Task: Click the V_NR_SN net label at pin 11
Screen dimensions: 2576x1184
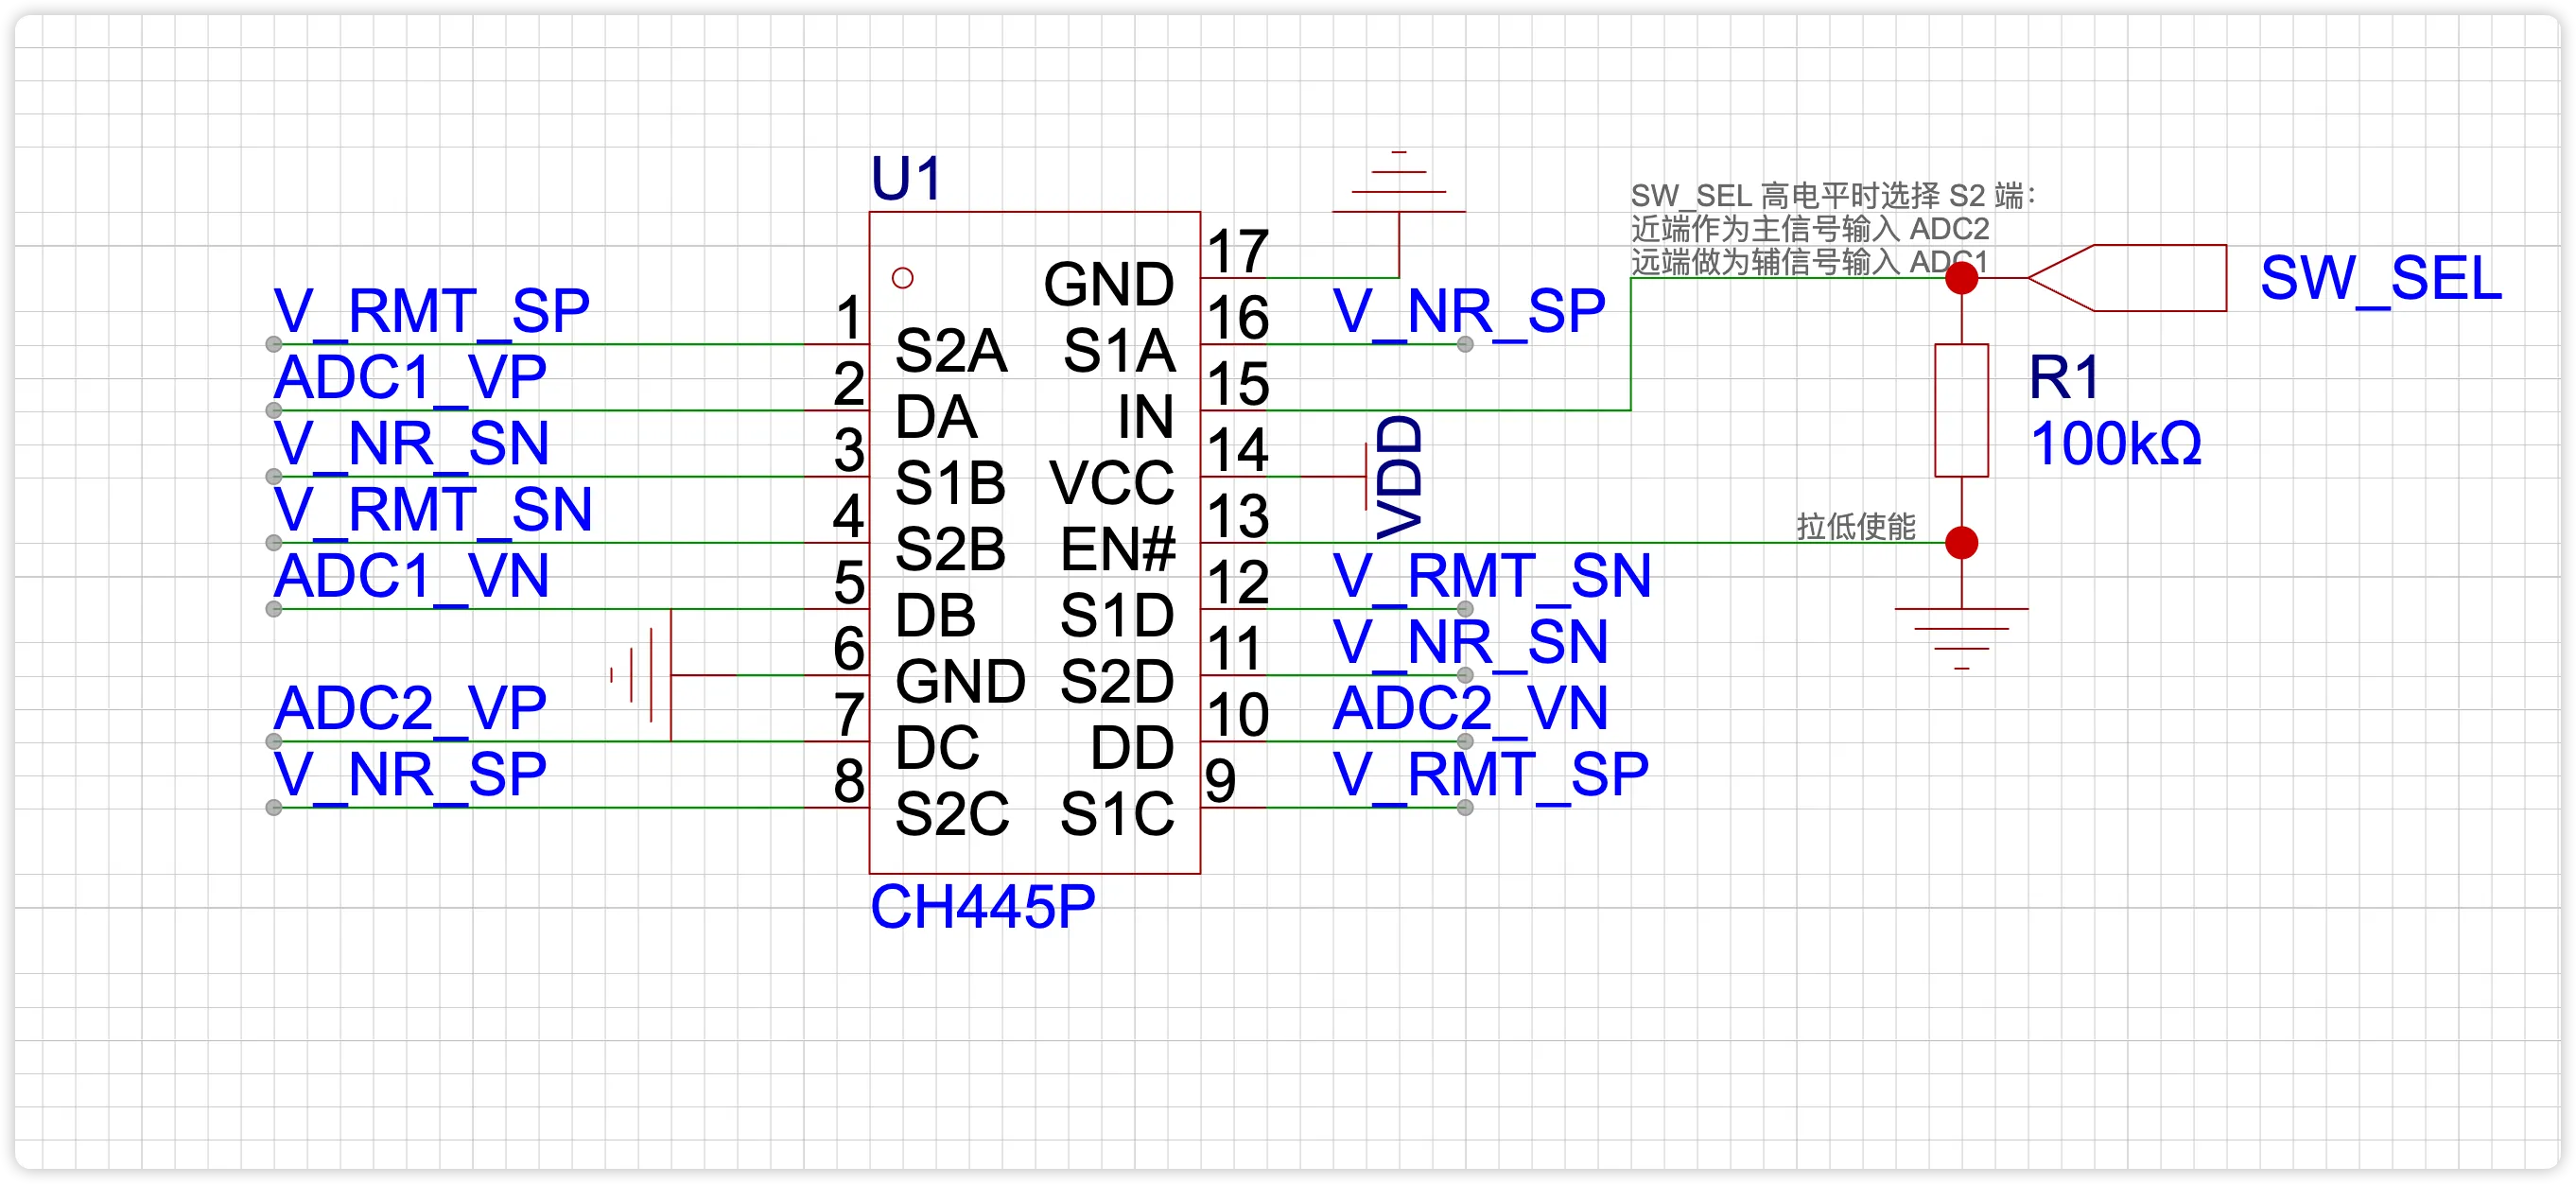Action: [1470, 642]
